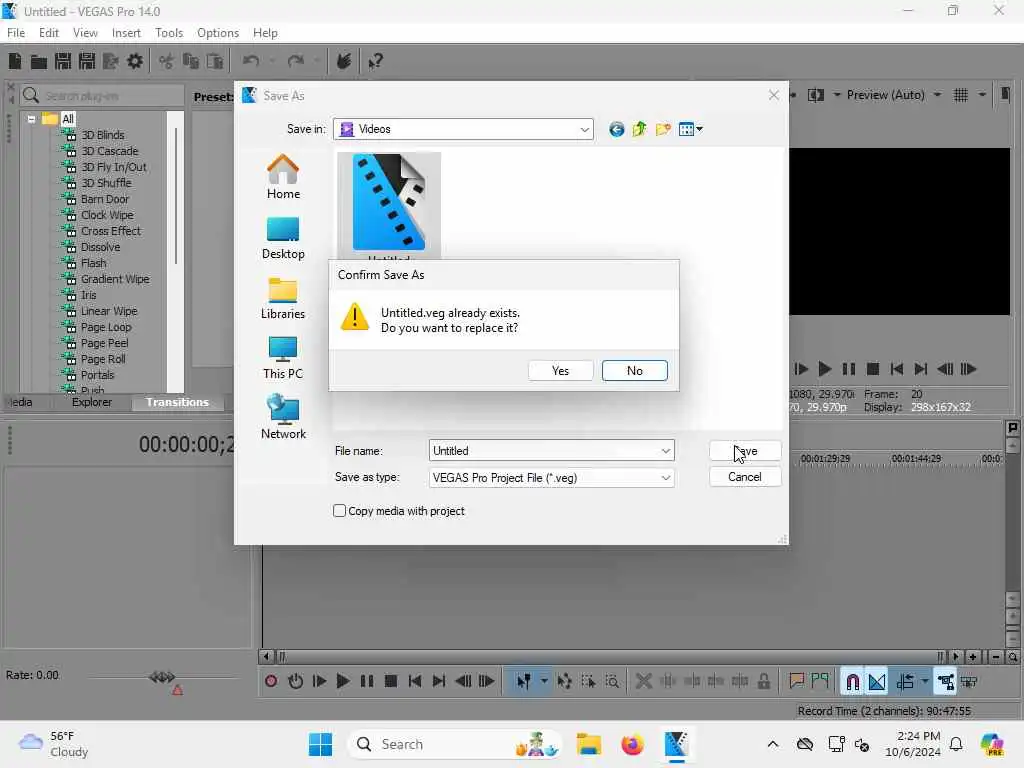Select the Gradient Wipe transition
Screen dimensions: 1024x768
(115, 279)
